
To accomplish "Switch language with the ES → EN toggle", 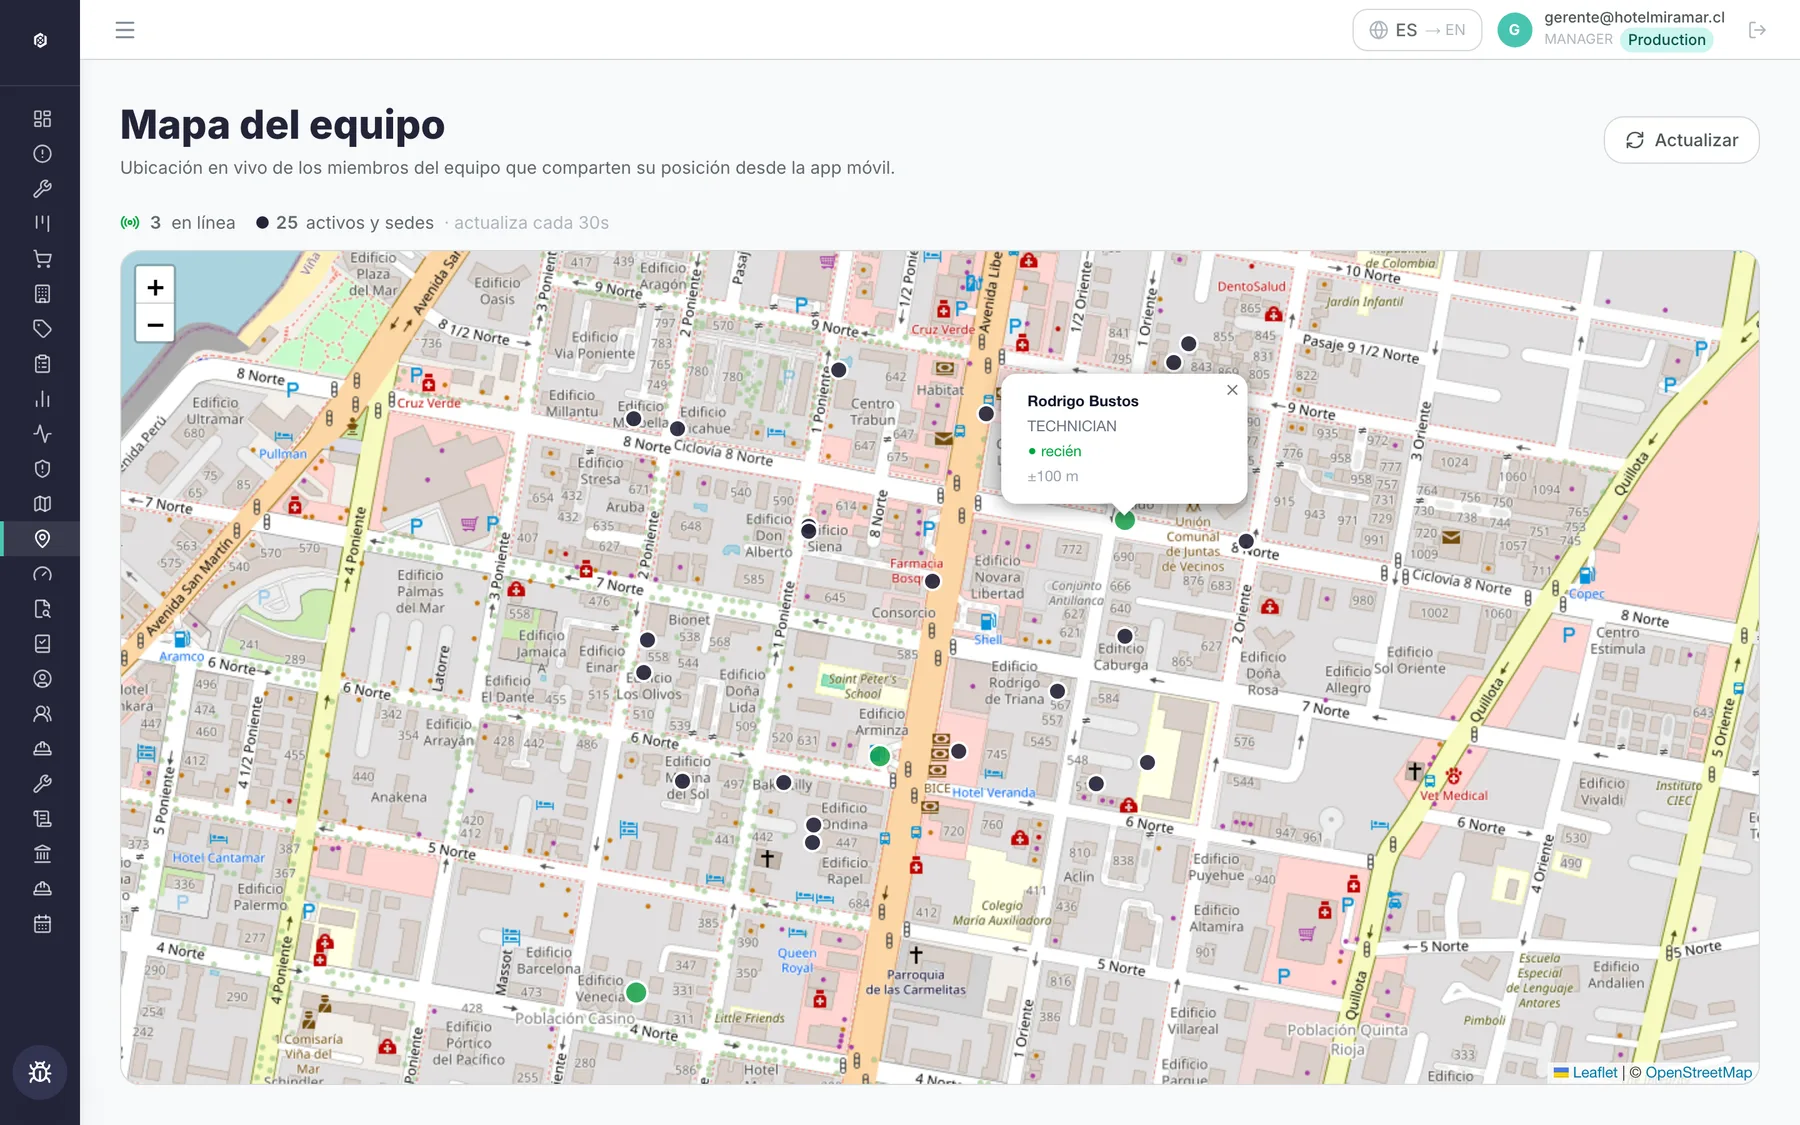I will tap(1417, 30).
